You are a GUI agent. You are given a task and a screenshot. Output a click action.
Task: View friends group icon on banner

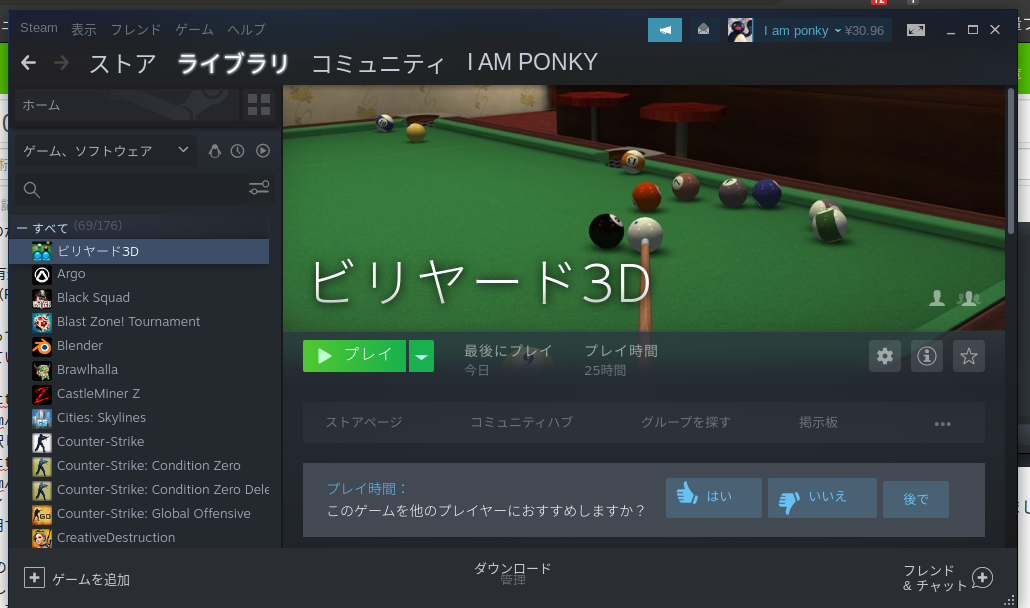[969, 298]
